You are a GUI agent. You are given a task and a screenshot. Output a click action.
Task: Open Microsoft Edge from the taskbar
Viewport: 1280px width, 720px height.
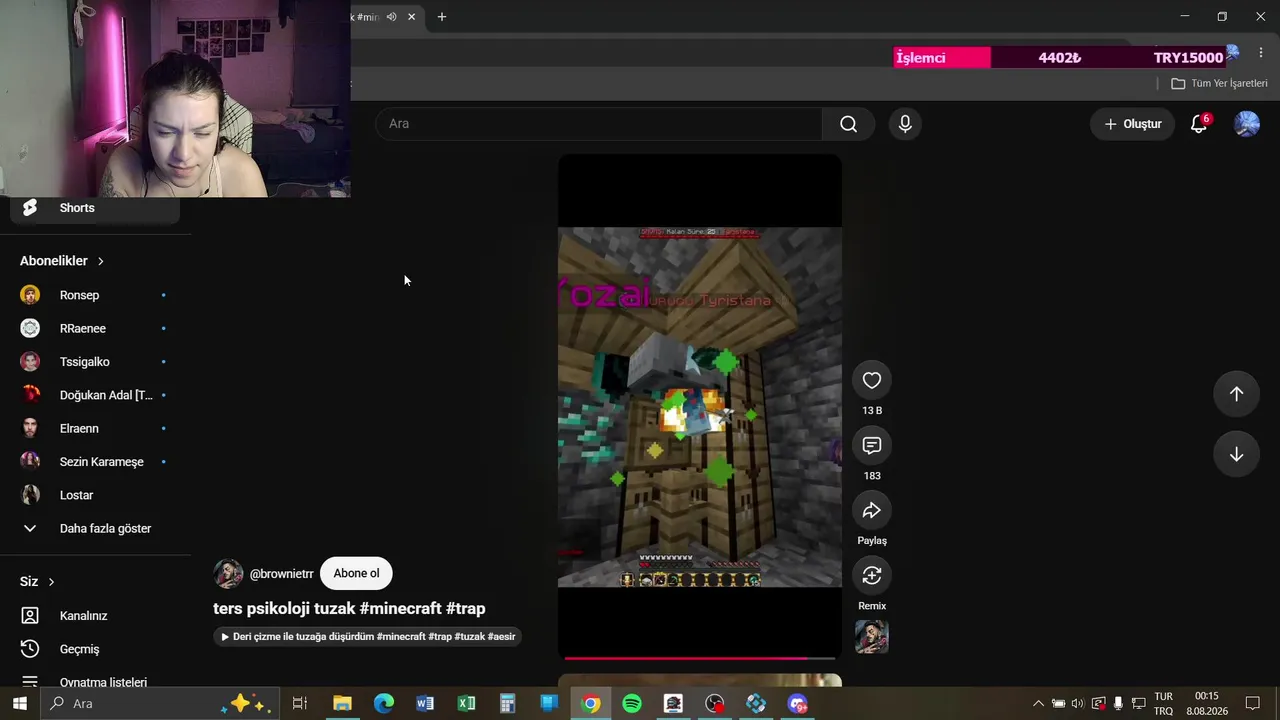(x=384, y=704)
